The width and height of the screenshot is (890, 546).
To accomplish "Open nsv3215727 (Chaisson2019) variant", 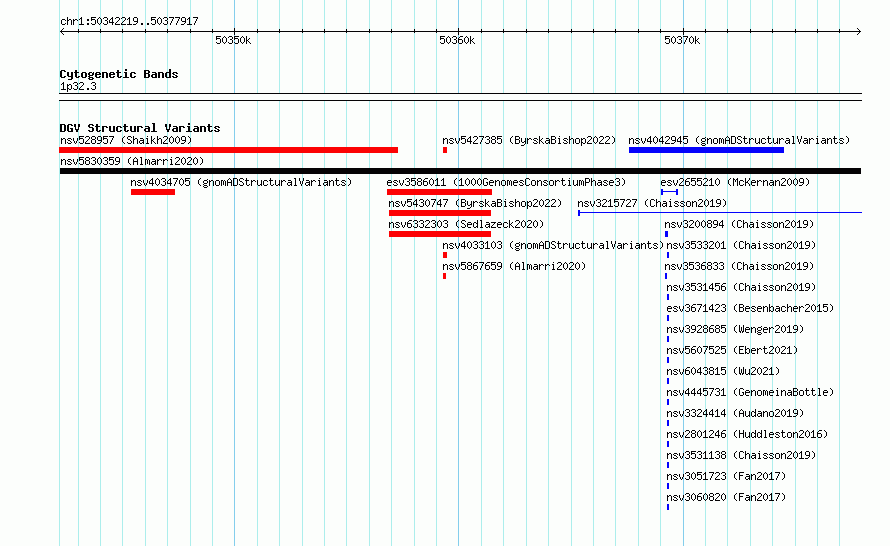I will [x=652, y=203].
